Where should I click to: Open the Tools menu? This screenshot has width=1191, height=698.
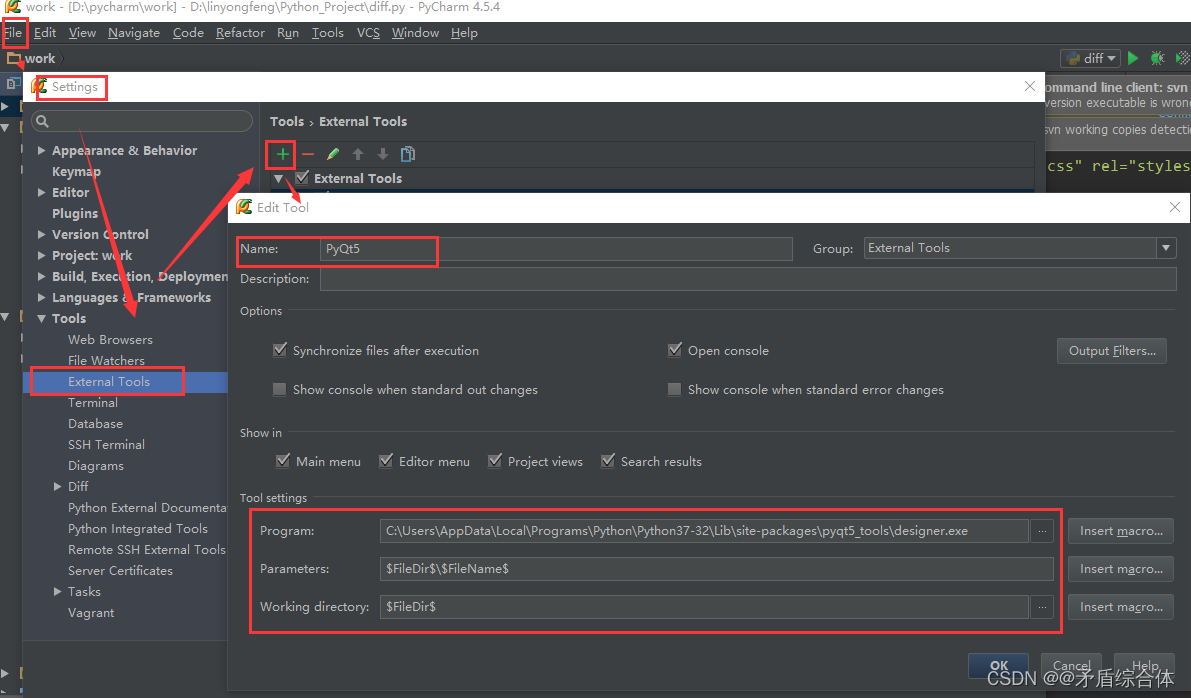(327, 33)
